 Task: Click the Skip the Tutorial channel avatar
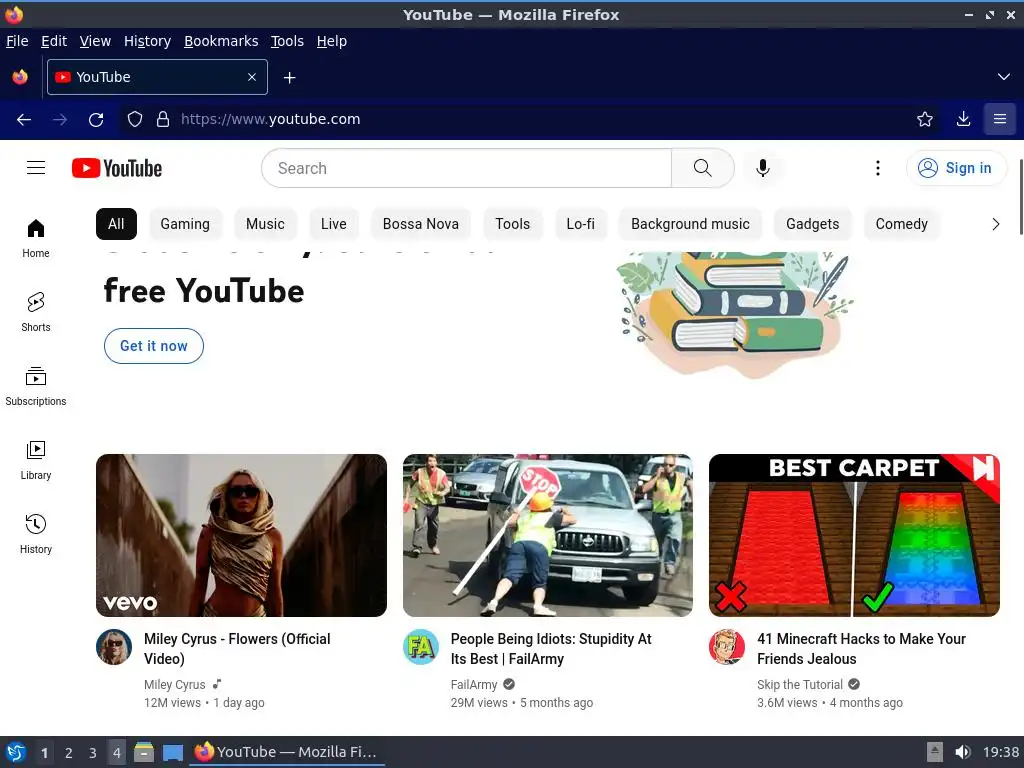pos(727,647)
